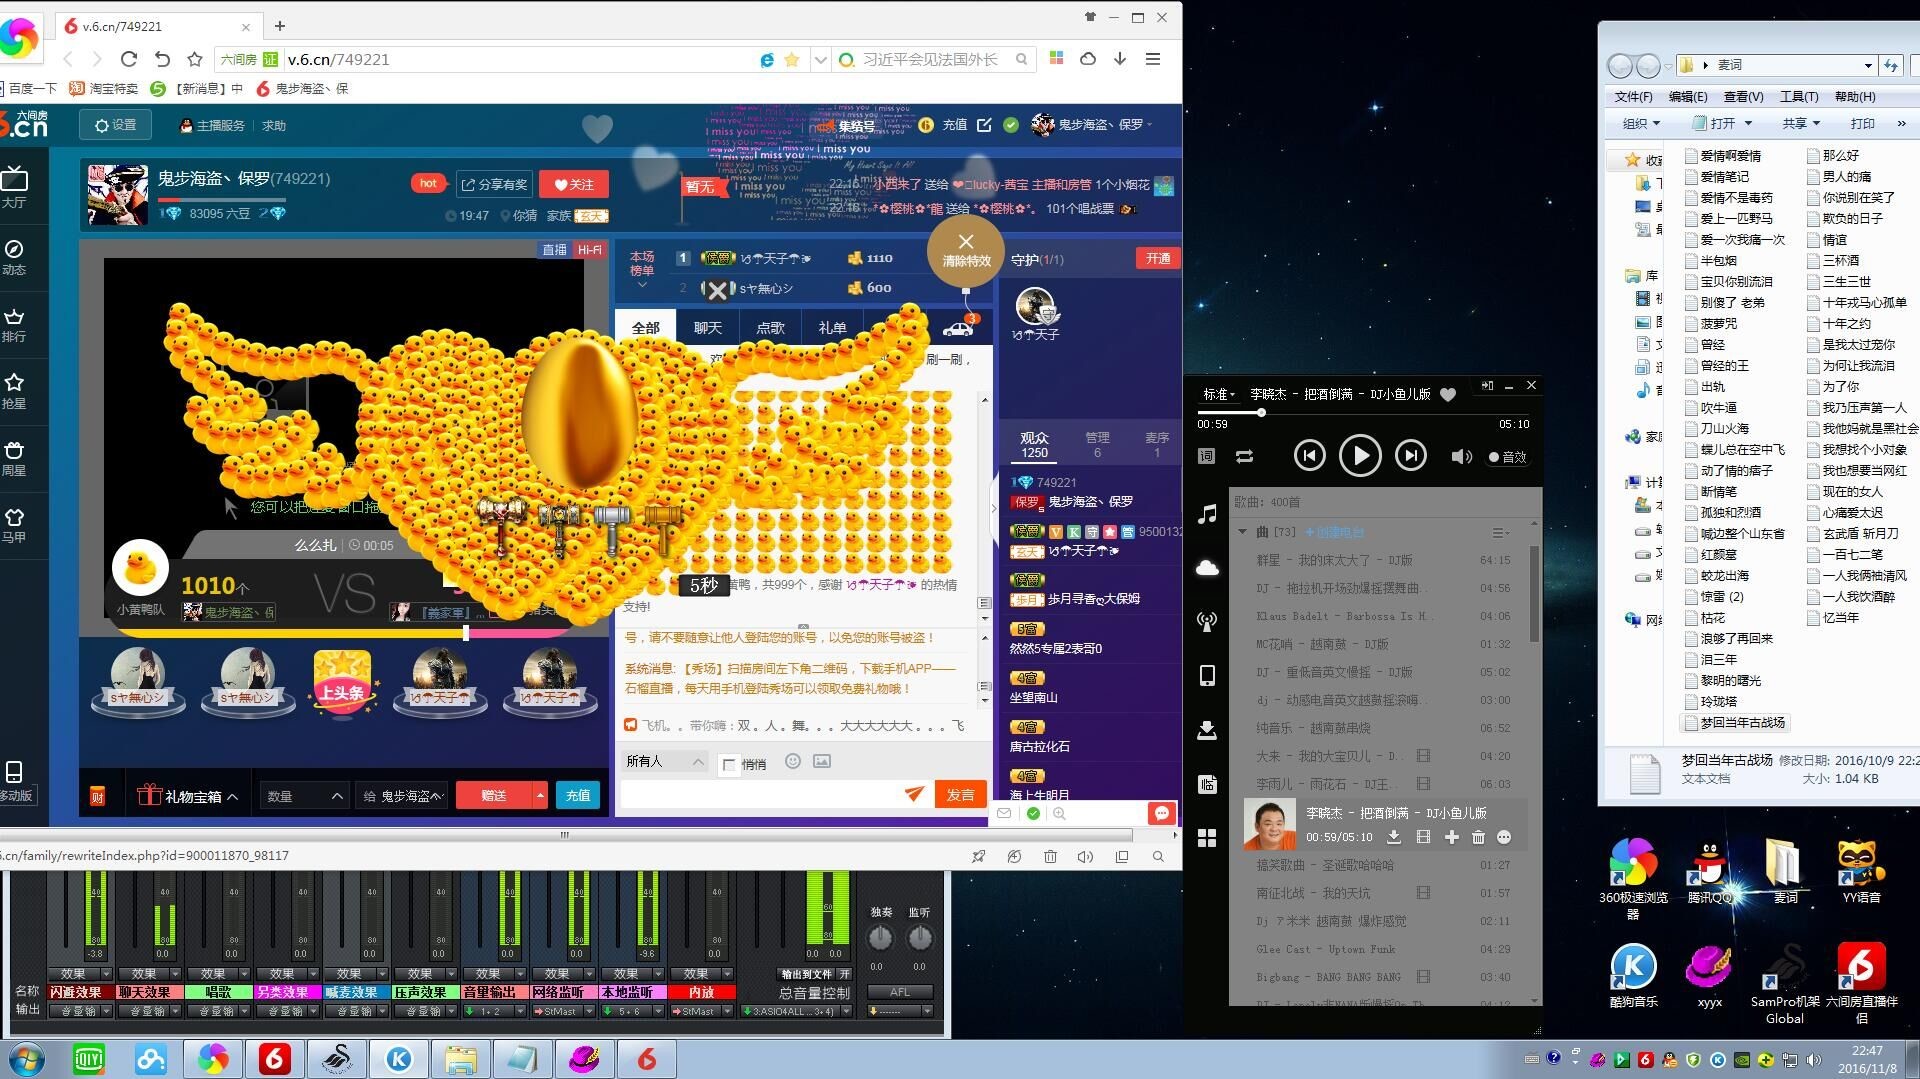Image resolution: width=1920 pixels, height=1079 pixels.
Task: Click the browser mute speaker icon
Action: pyautogui.click(x=1085, y=856)
